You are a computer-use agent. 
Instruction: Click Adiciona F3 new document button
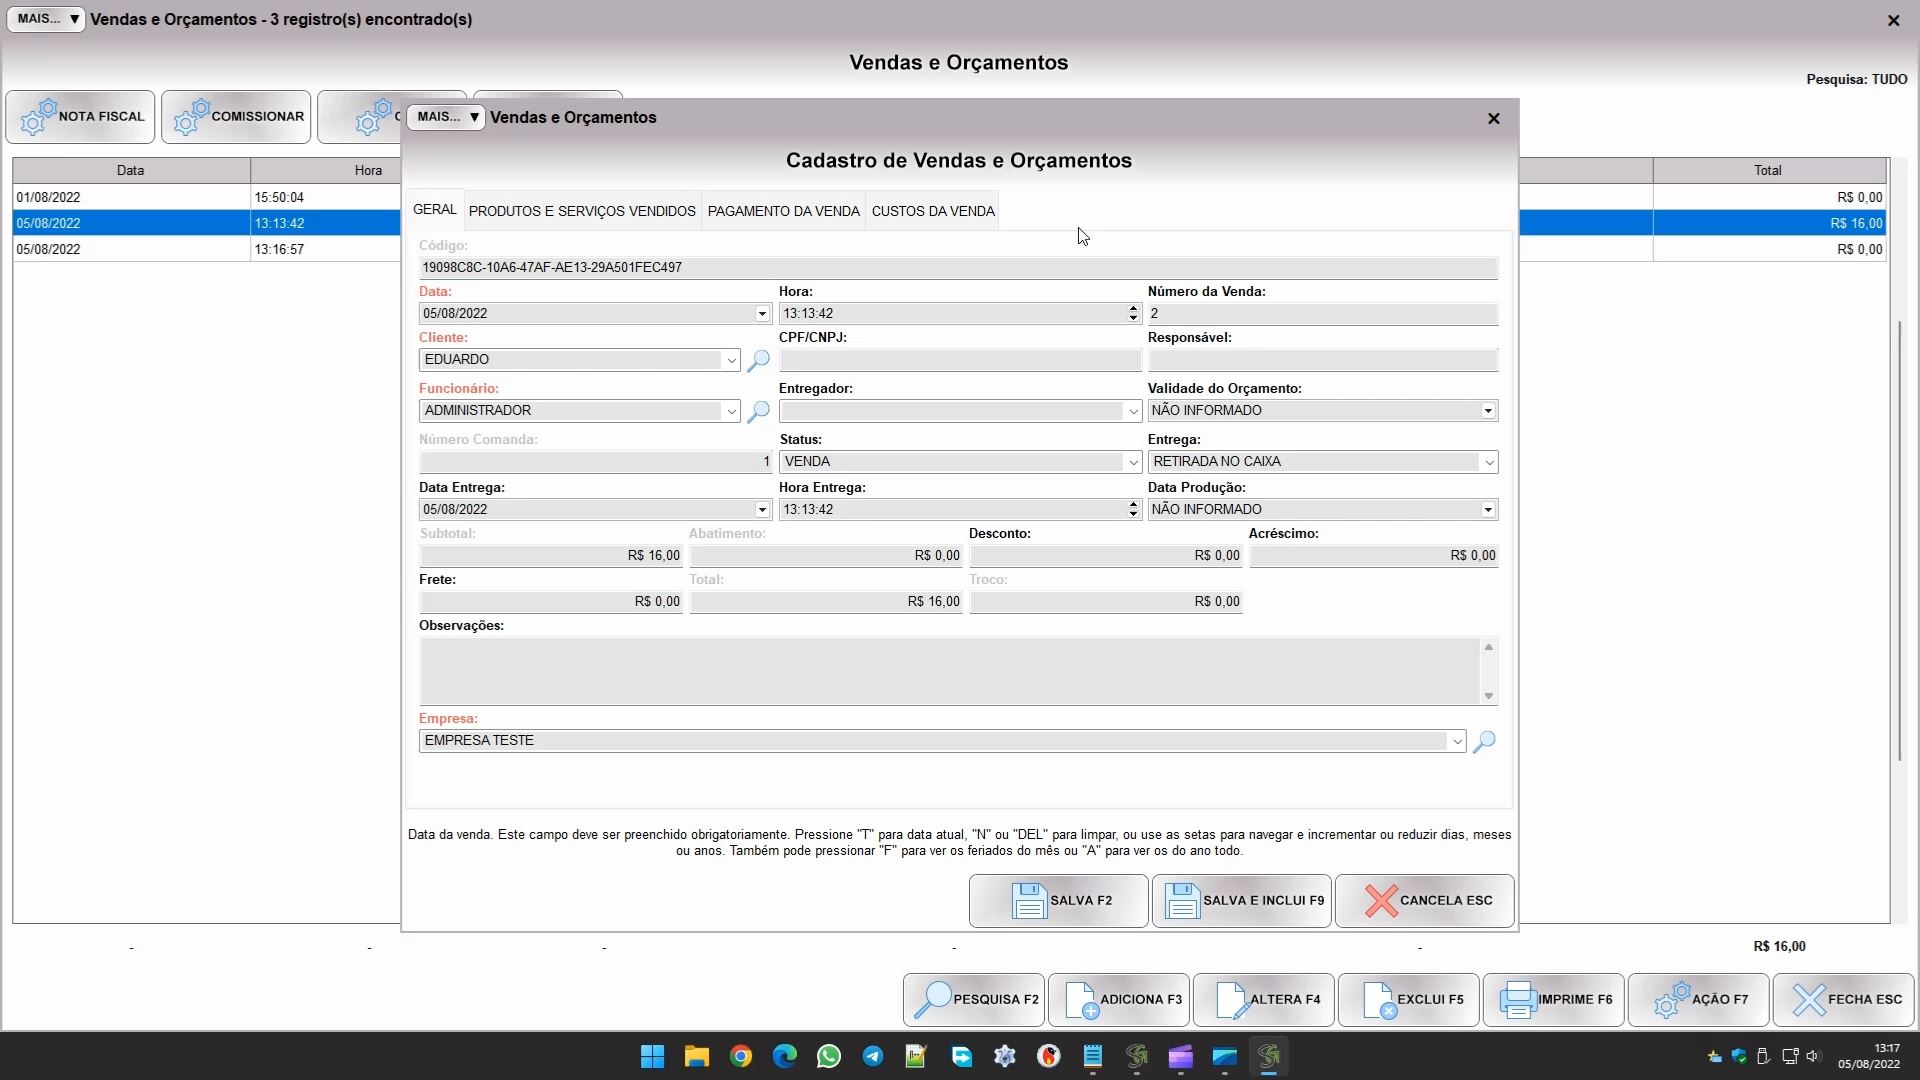point(1119,999)
